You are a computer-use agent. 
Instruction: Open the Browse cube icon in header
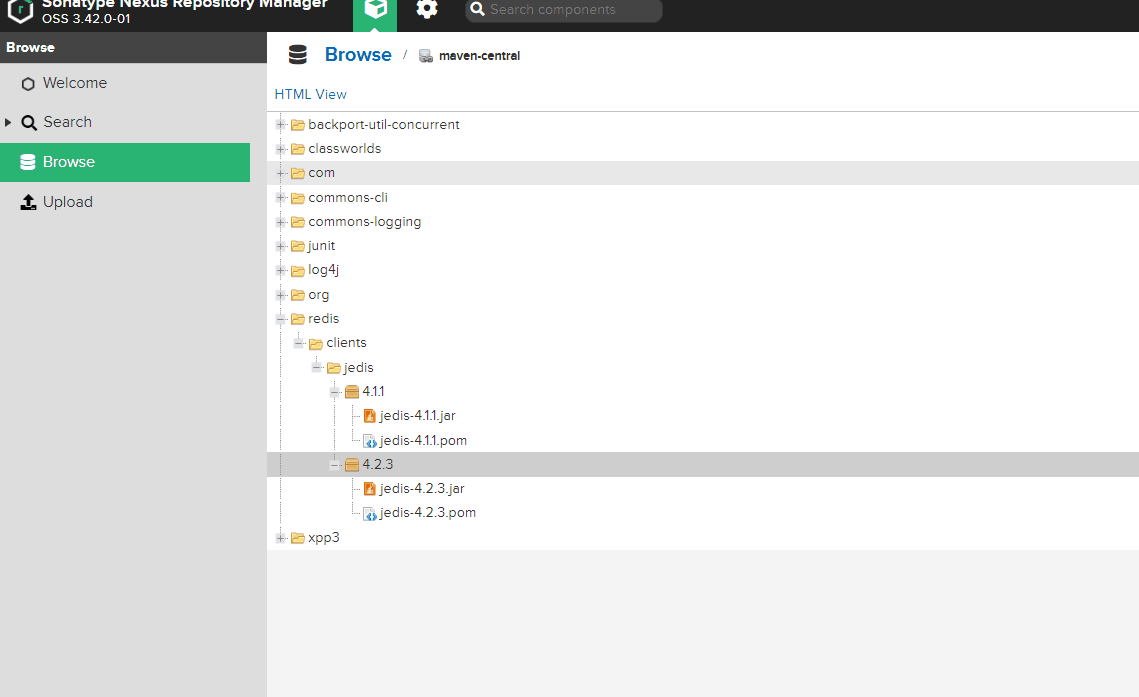pyautogui.click(x=375, y=10)
